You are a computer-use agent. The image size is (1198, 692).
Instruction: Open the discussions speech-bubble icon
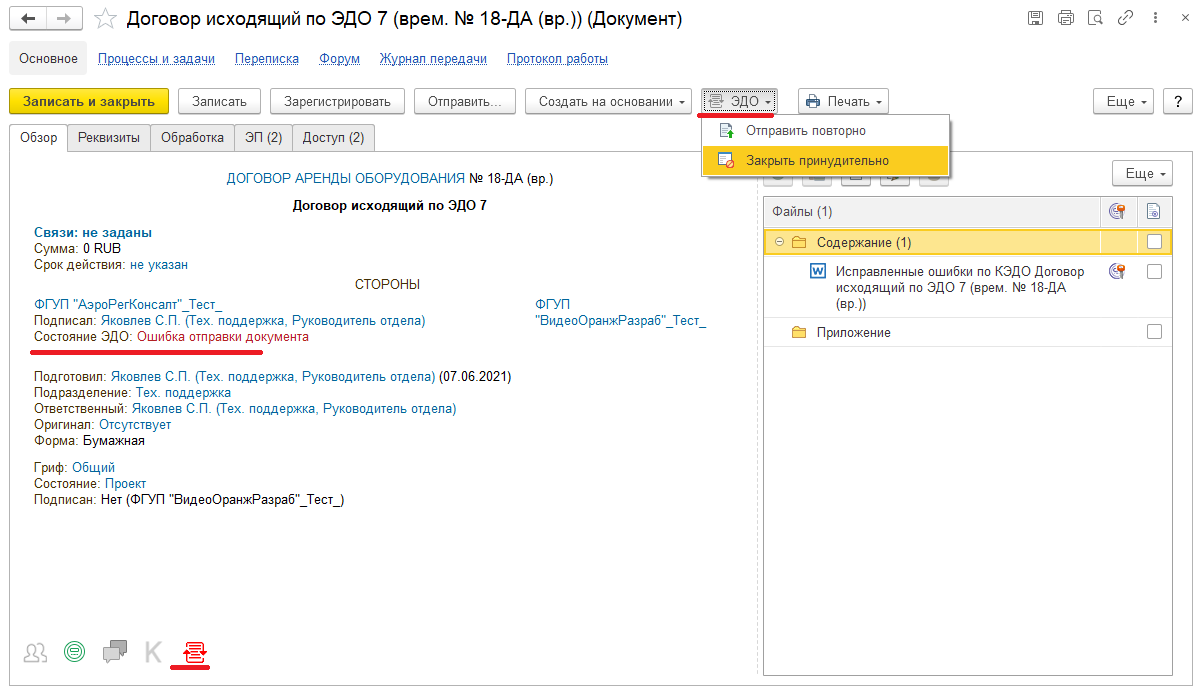[x=115, y=653]
